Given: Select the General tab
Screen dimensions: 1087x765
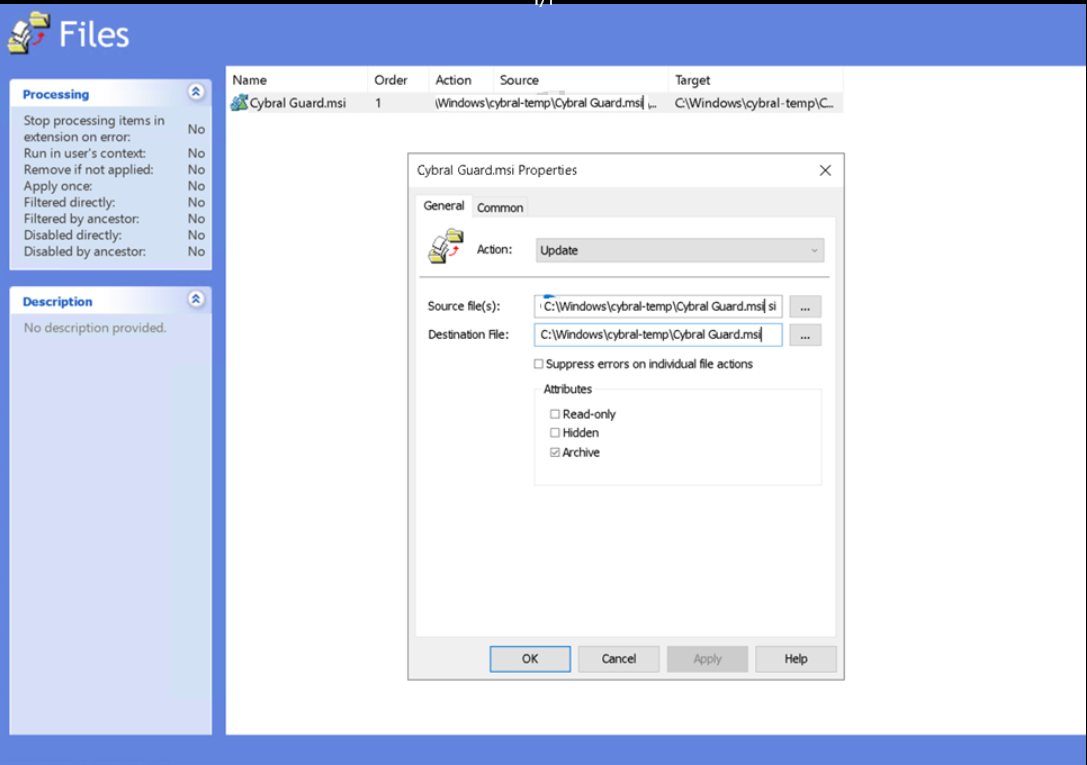Looking at the screenshot, I should click(x=443, y=206).
